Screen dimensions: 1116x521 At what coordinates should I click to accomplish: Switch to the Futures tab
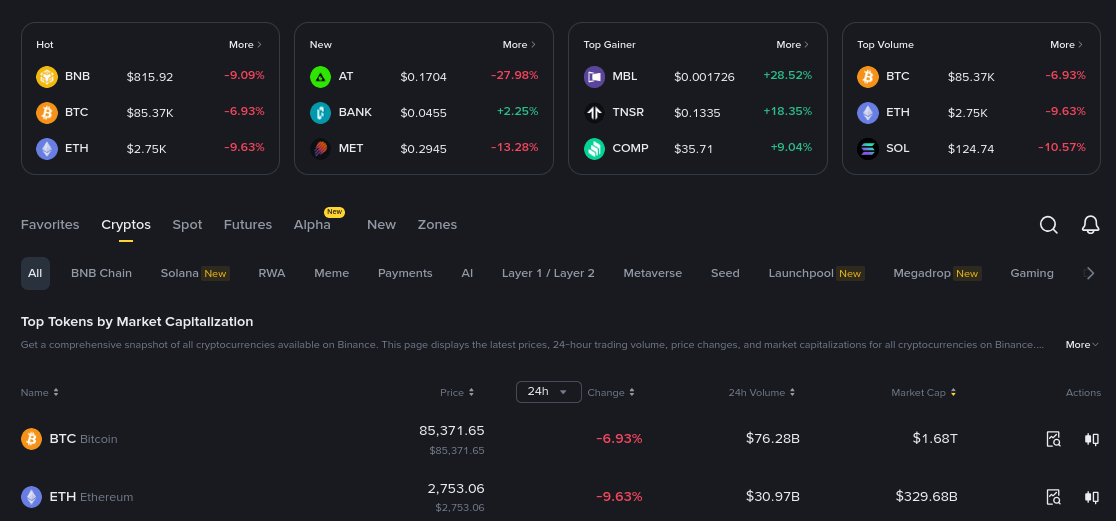coord(248,225)
